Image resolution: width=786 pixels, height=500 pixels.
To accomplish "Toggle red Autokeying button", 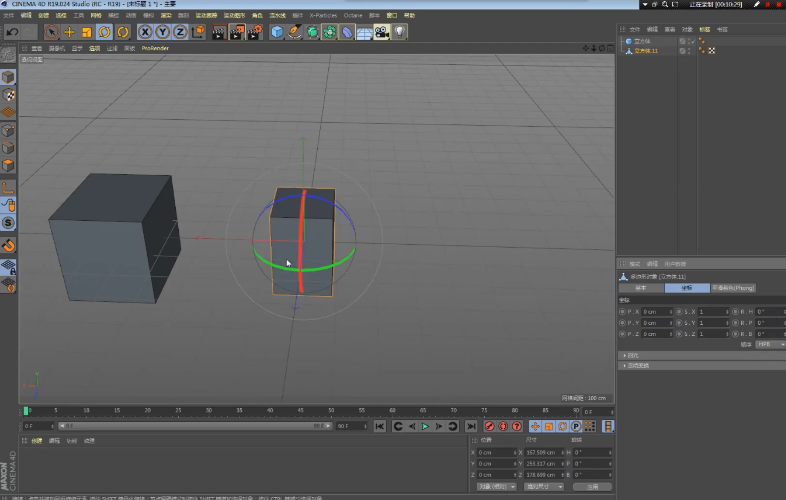I will coord(503,426).
